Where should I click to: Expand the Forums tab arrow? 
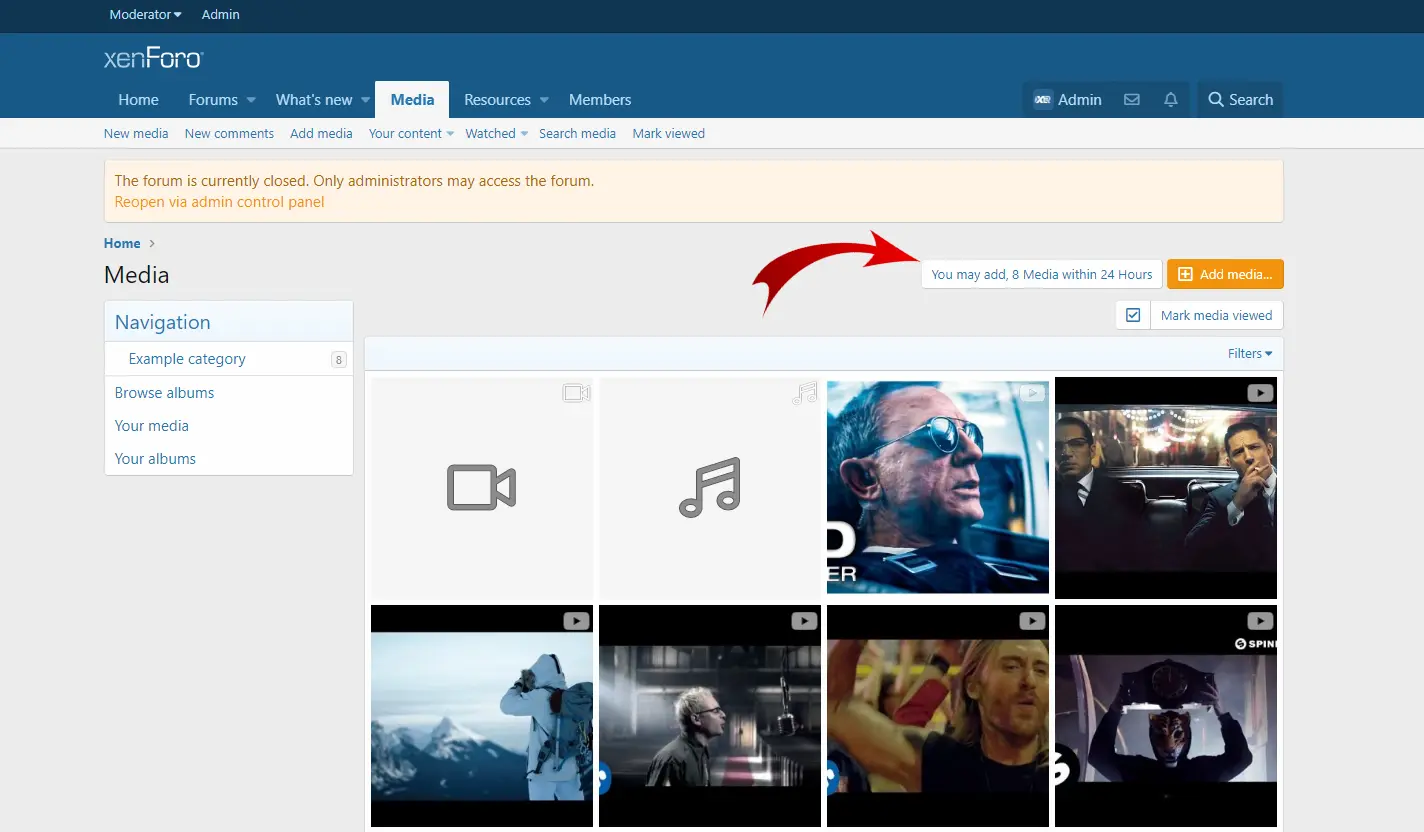251,100
